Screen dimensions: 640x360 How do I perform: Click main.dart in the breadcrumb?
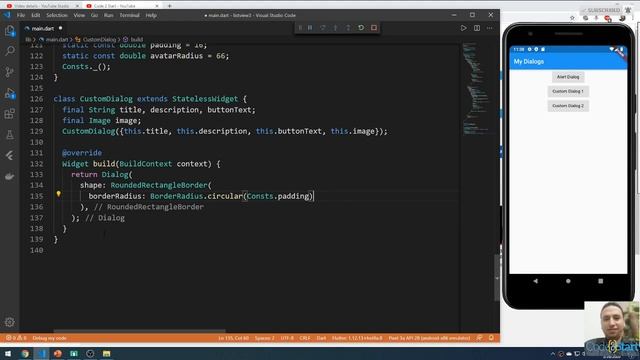[x=57, y=40]
